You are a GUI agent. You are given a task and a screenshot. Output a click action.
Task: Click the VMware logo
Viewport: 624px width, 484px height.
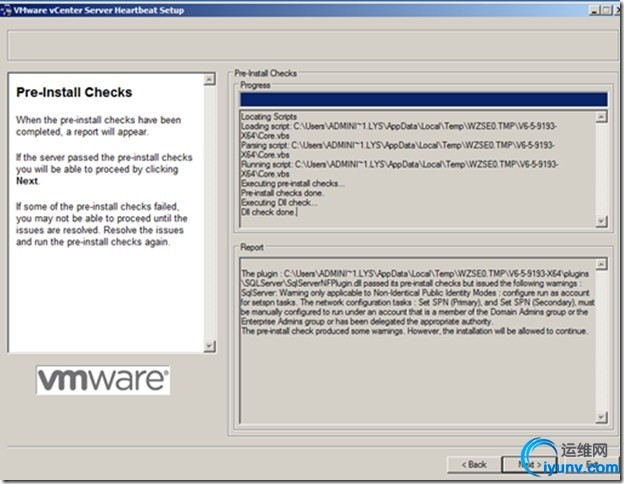point(103,380)
